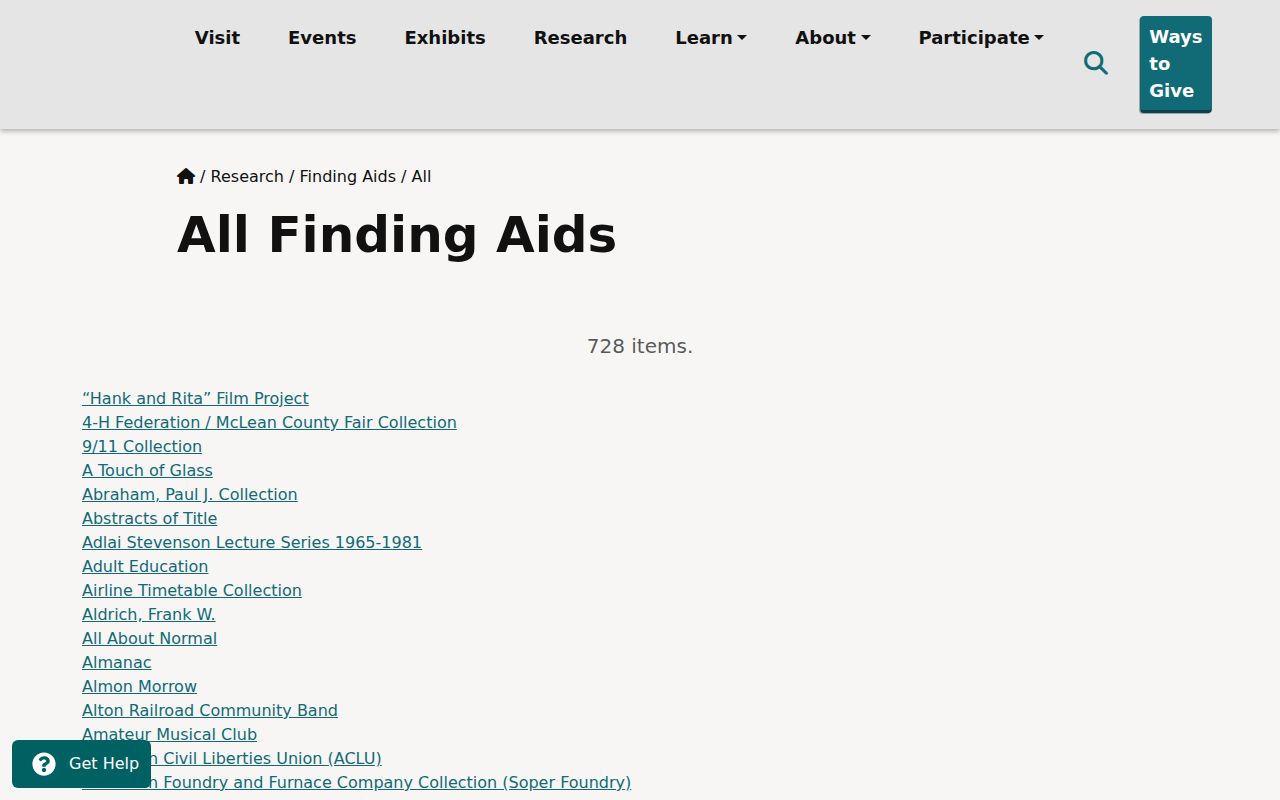
Task: Open Airline Timetable Collection link
Action: (192, 590)
